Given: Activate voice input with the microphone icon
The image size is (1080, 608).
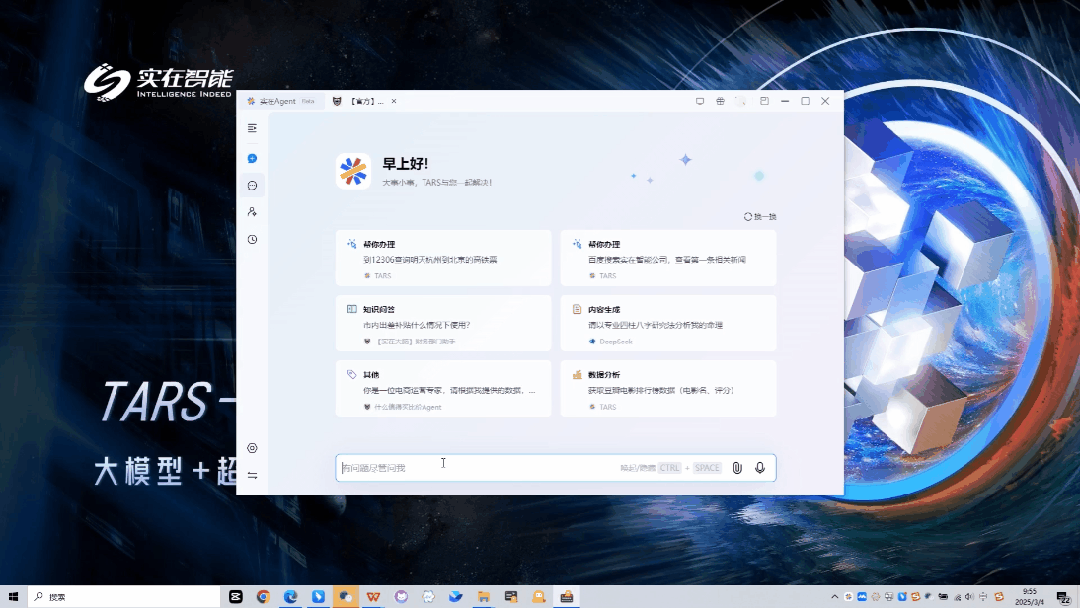Looking at the screenshot, I should coord(760,467).
